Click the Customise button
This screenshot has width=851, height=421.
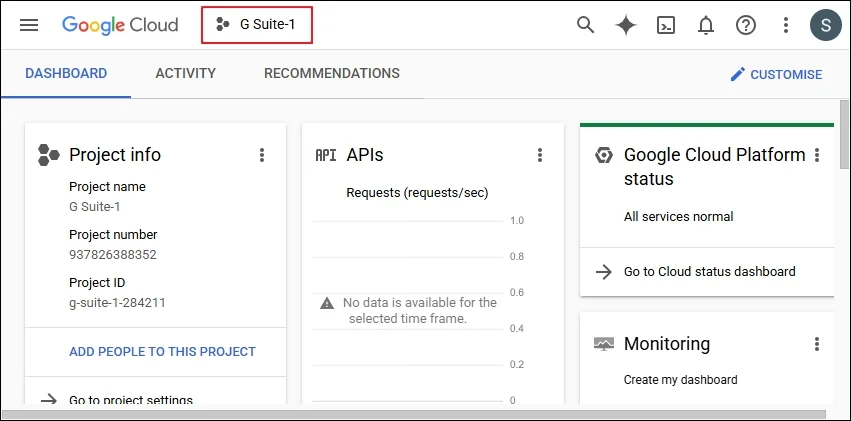776,74
